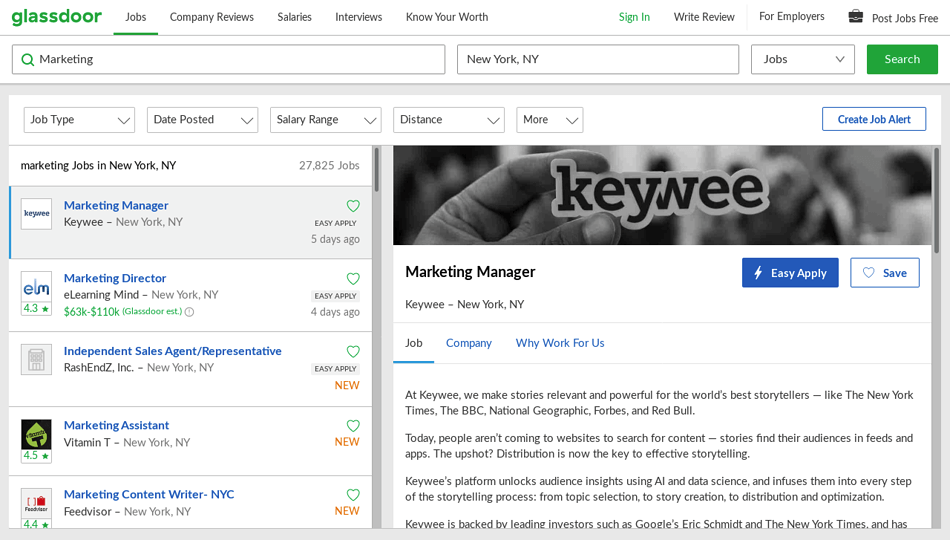Open Salaries in the top nav
Viewport: 950px width, 540px height.
pos(294,17)
